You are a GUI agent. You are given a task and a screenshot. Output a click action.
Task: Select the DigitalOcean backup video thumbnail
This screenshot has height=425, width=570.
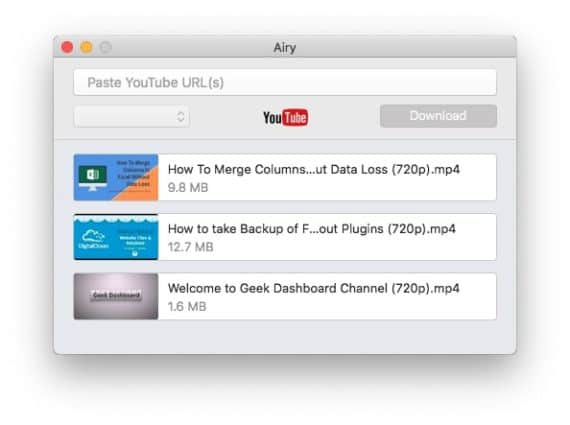(x=116, y=237)
